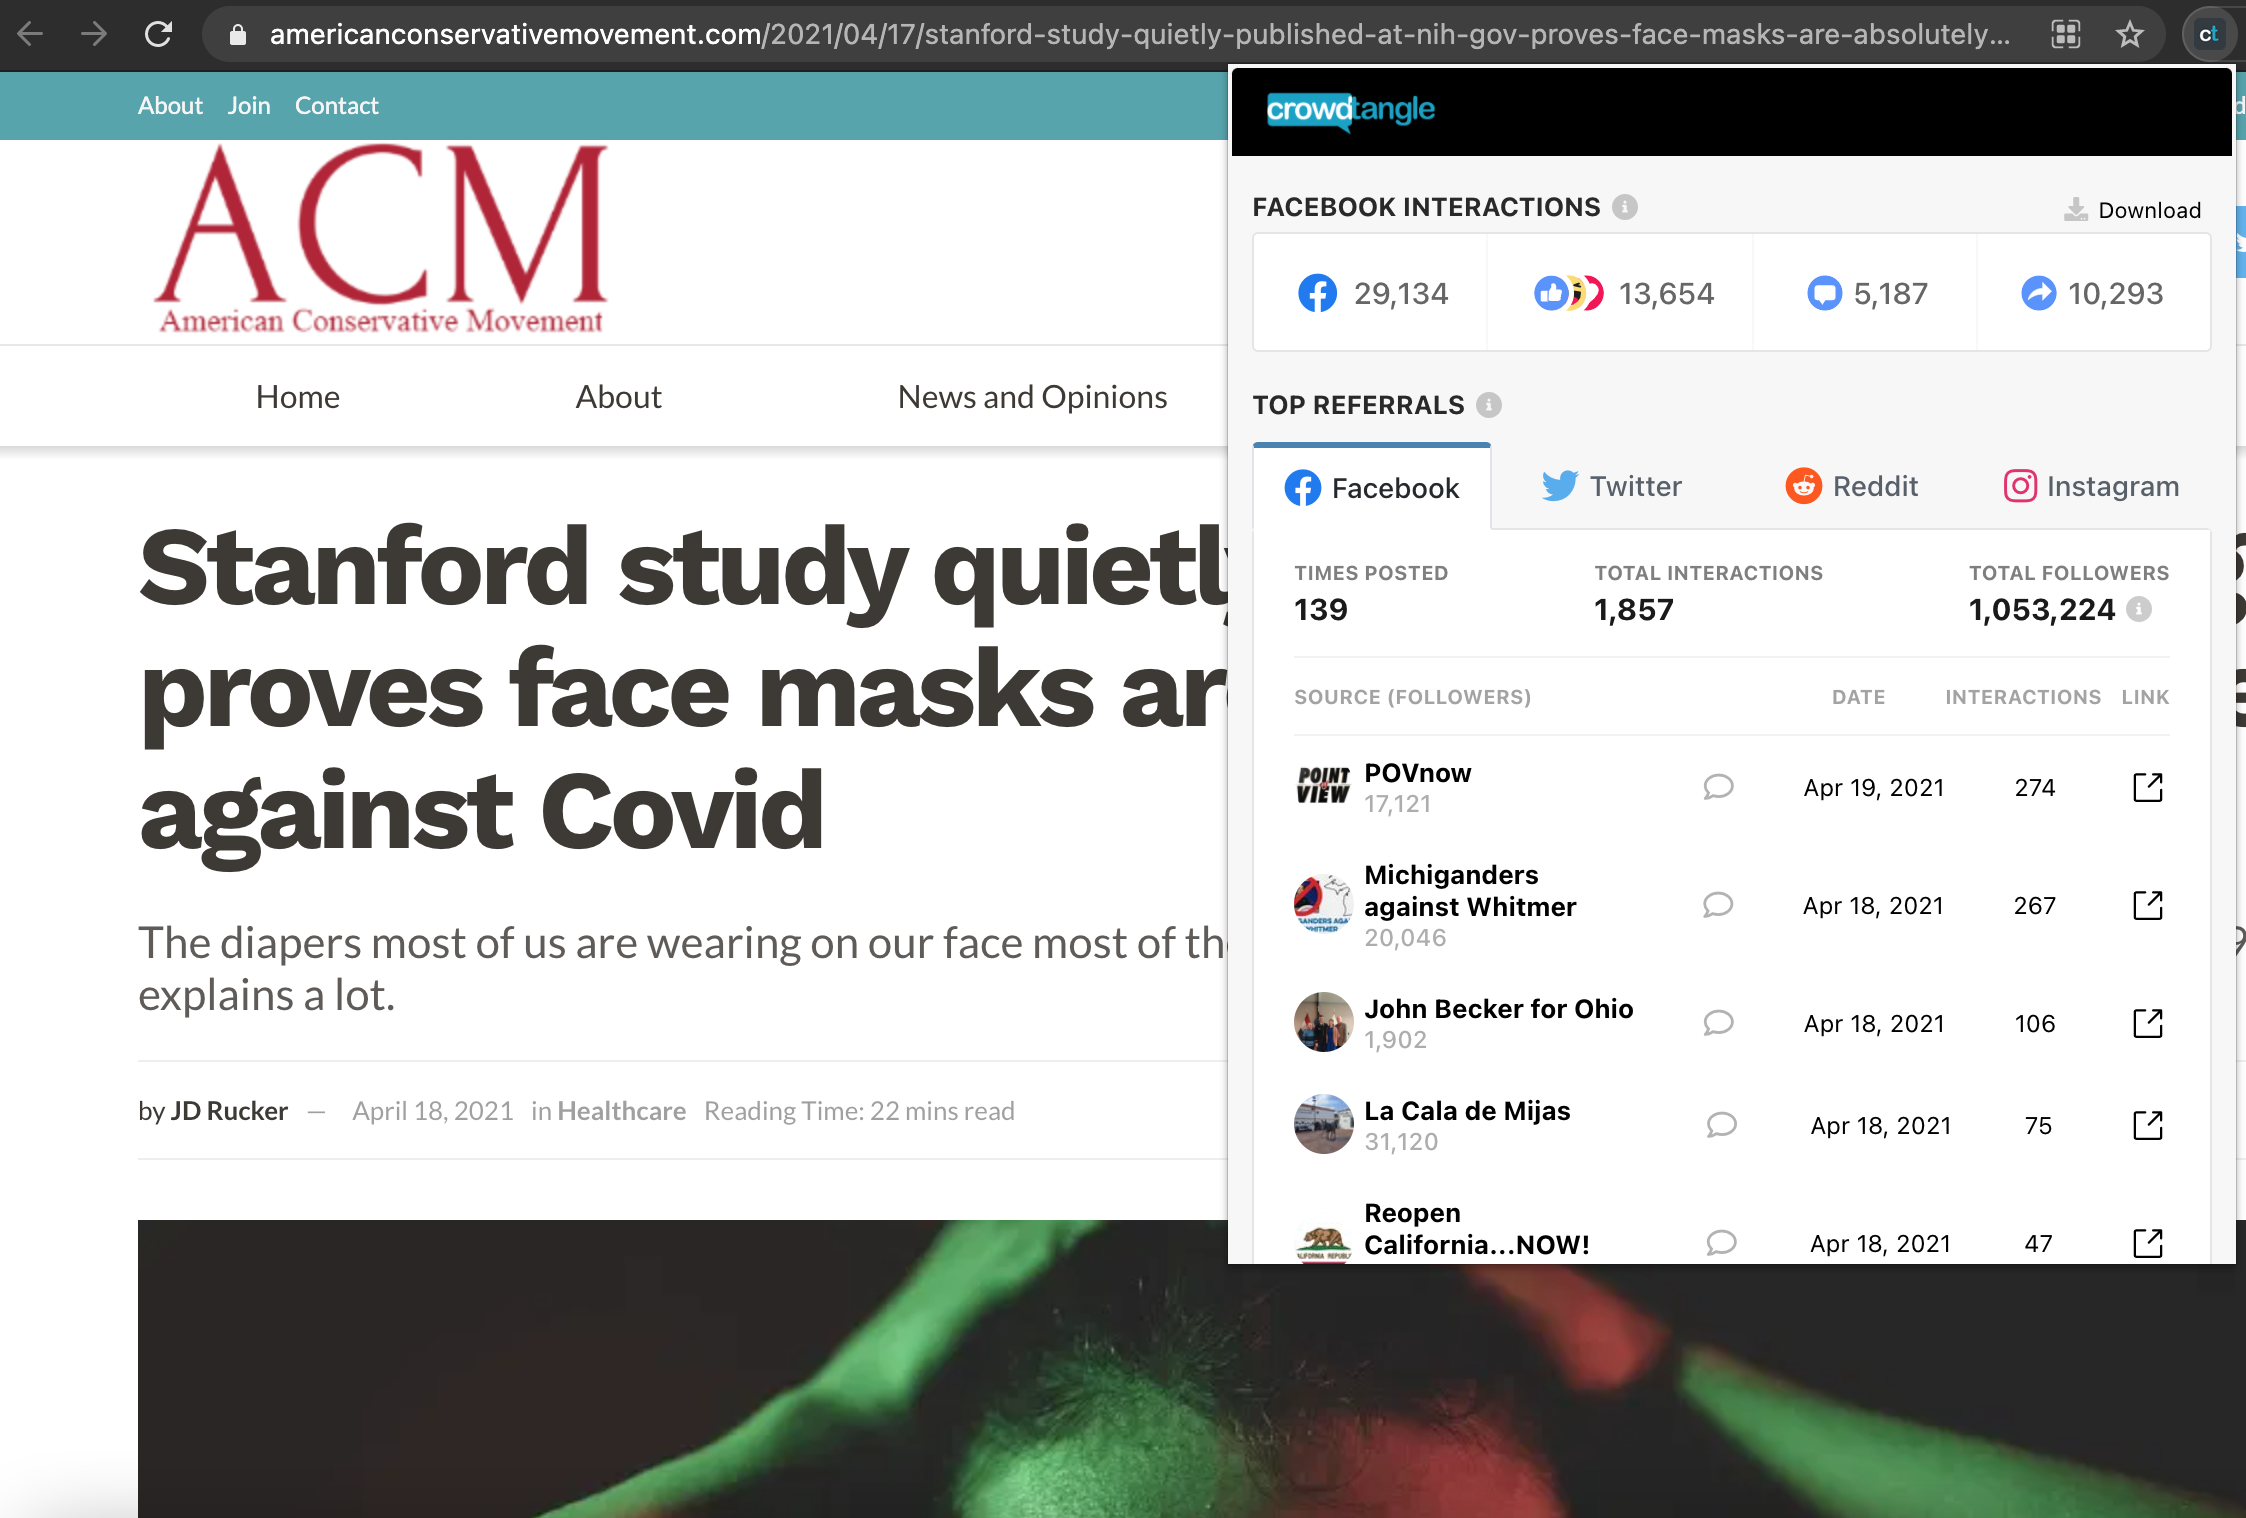The image size is (2246, 1518).
Task: Click the comment bubble in the POVnow row
Action: click(1718, 787)
